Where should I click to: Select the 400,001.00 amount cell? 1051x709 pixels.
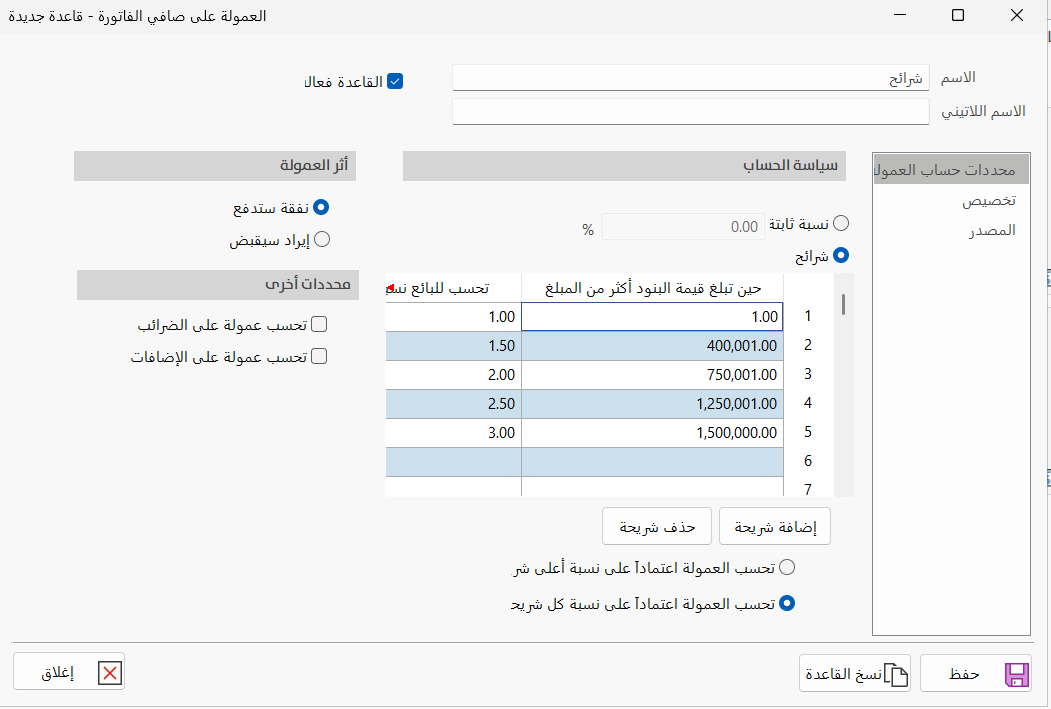point(652,346)
